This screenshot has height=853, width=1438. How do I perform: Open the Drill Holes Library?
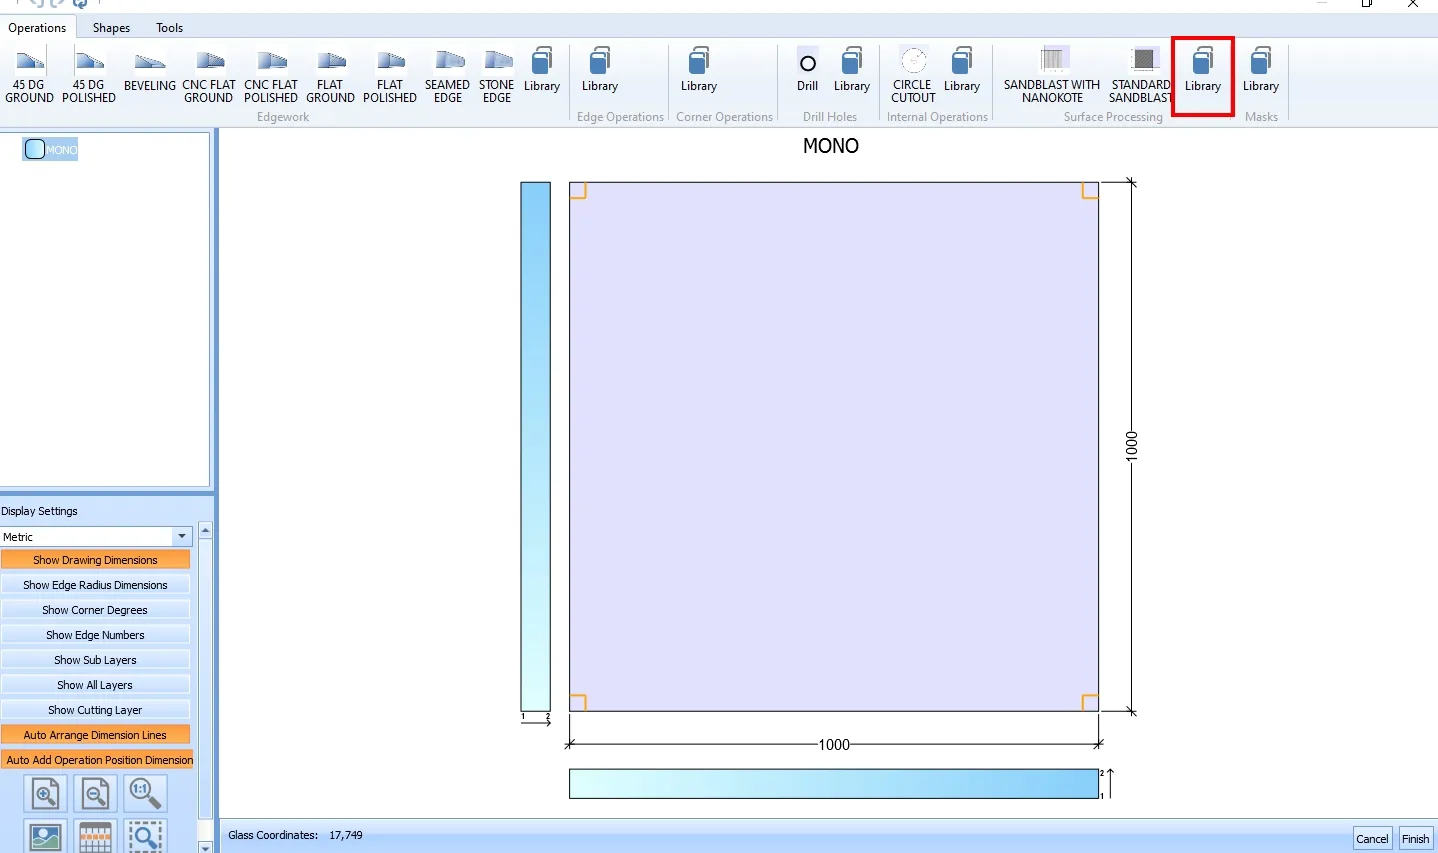[x=852, y=70]
